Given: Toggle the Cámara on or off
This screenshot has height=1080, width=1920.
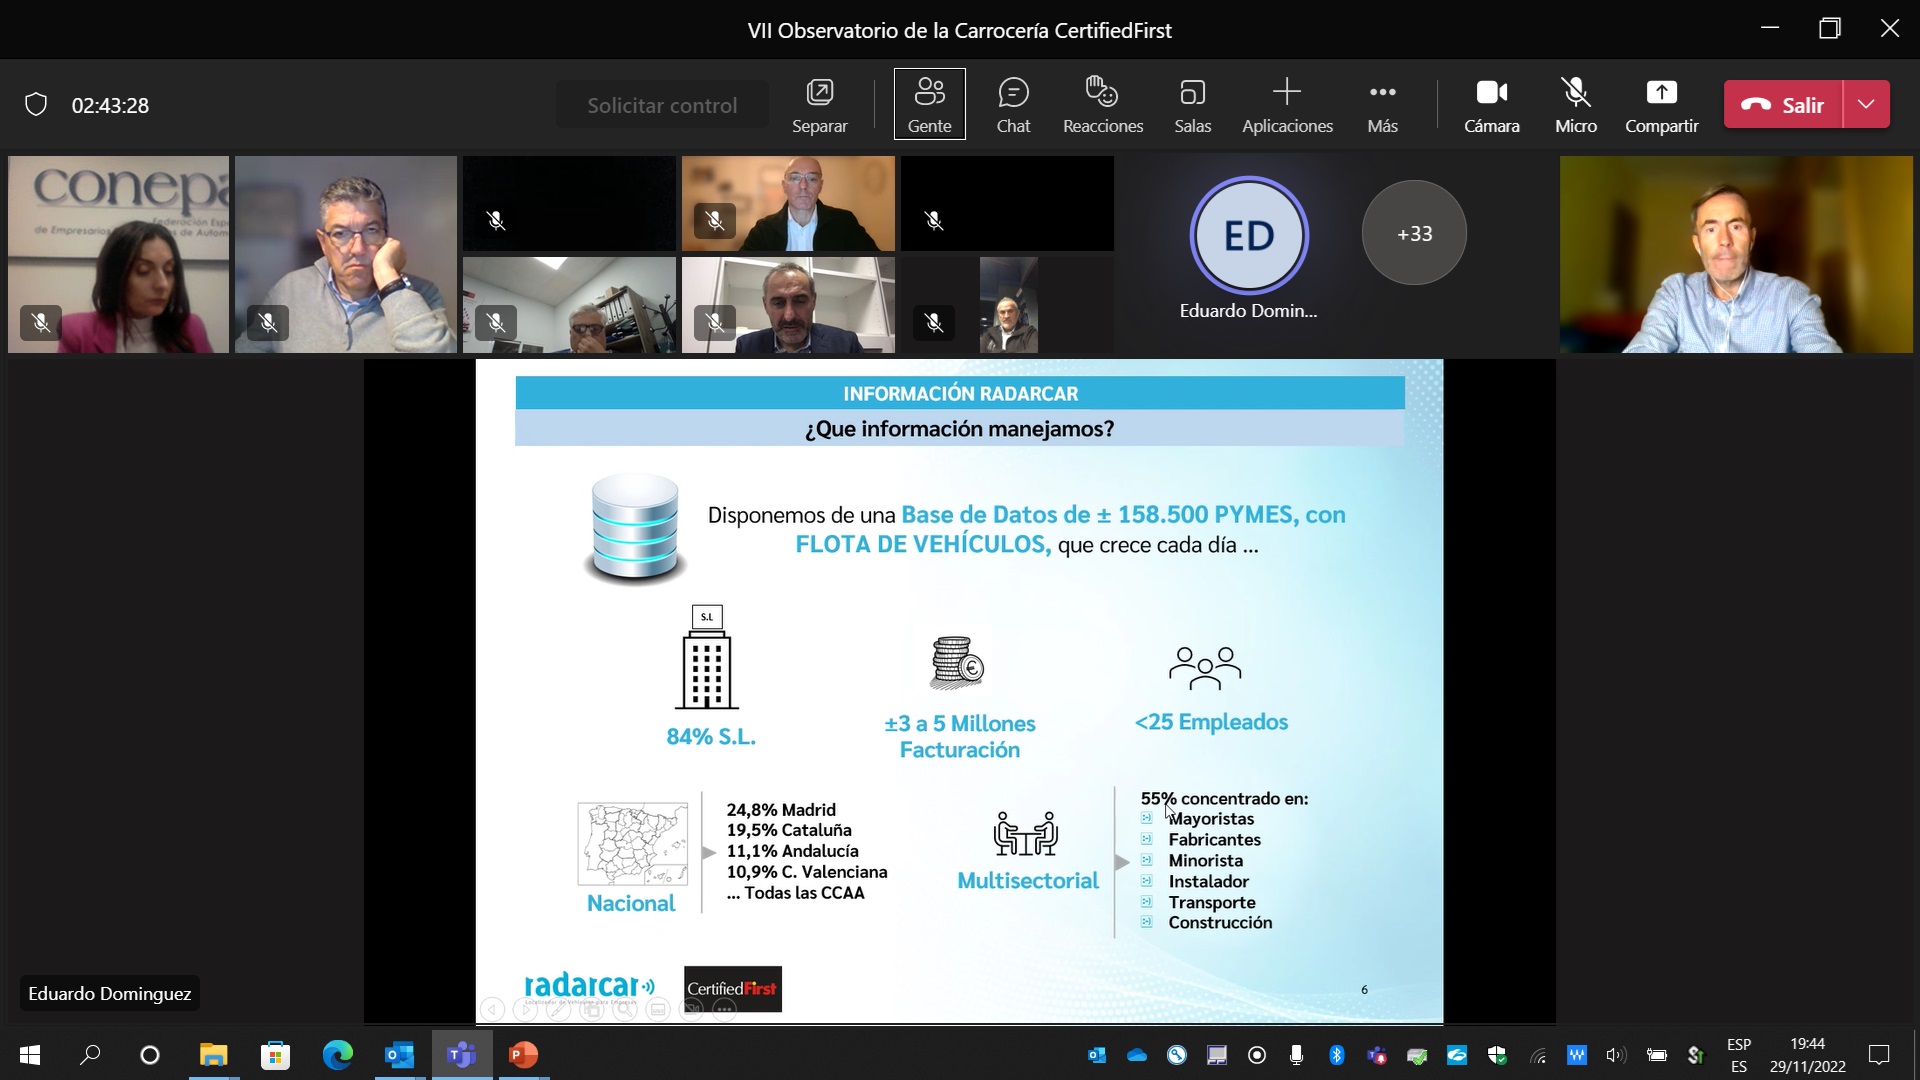Looking at the screenshot, I should 1491,105.
